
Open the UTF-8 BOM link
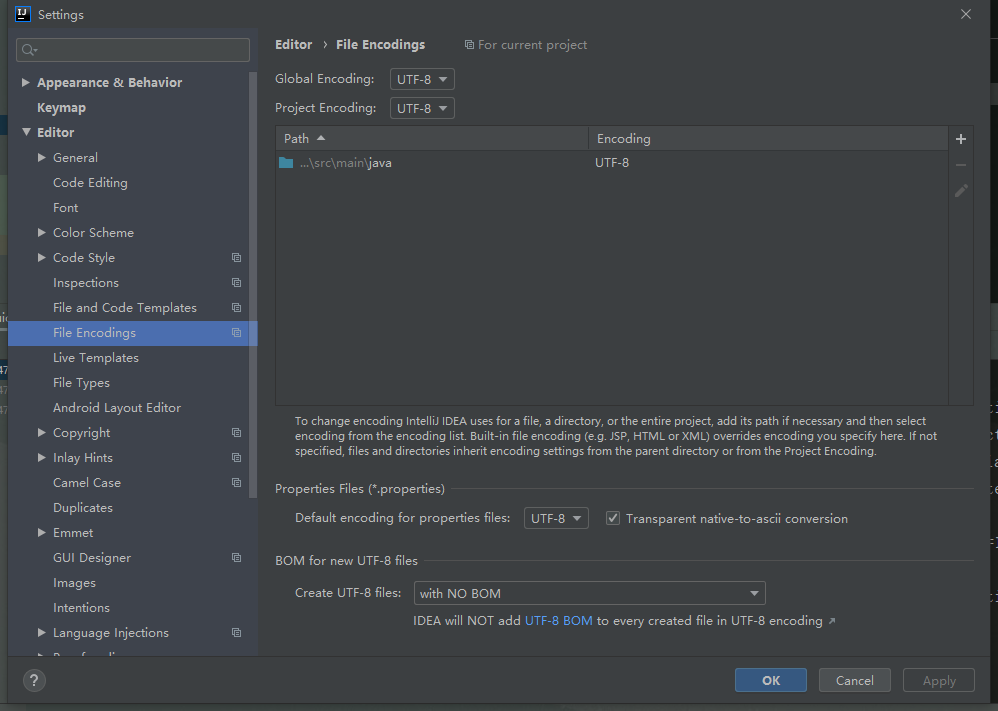(x=558, y=621)
